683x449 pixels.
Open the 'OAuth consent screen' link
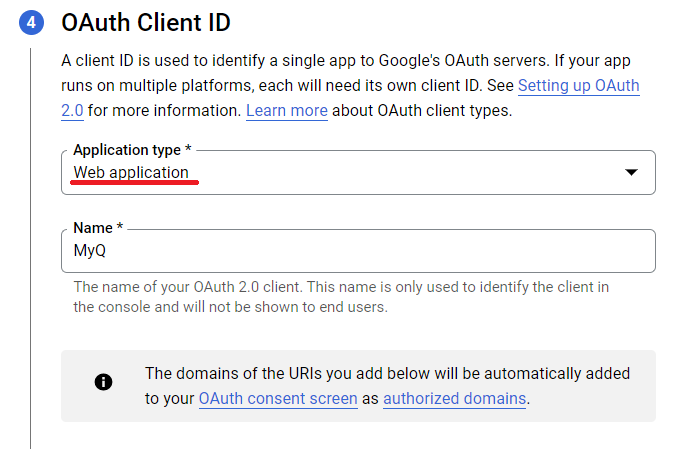[277, 398]
